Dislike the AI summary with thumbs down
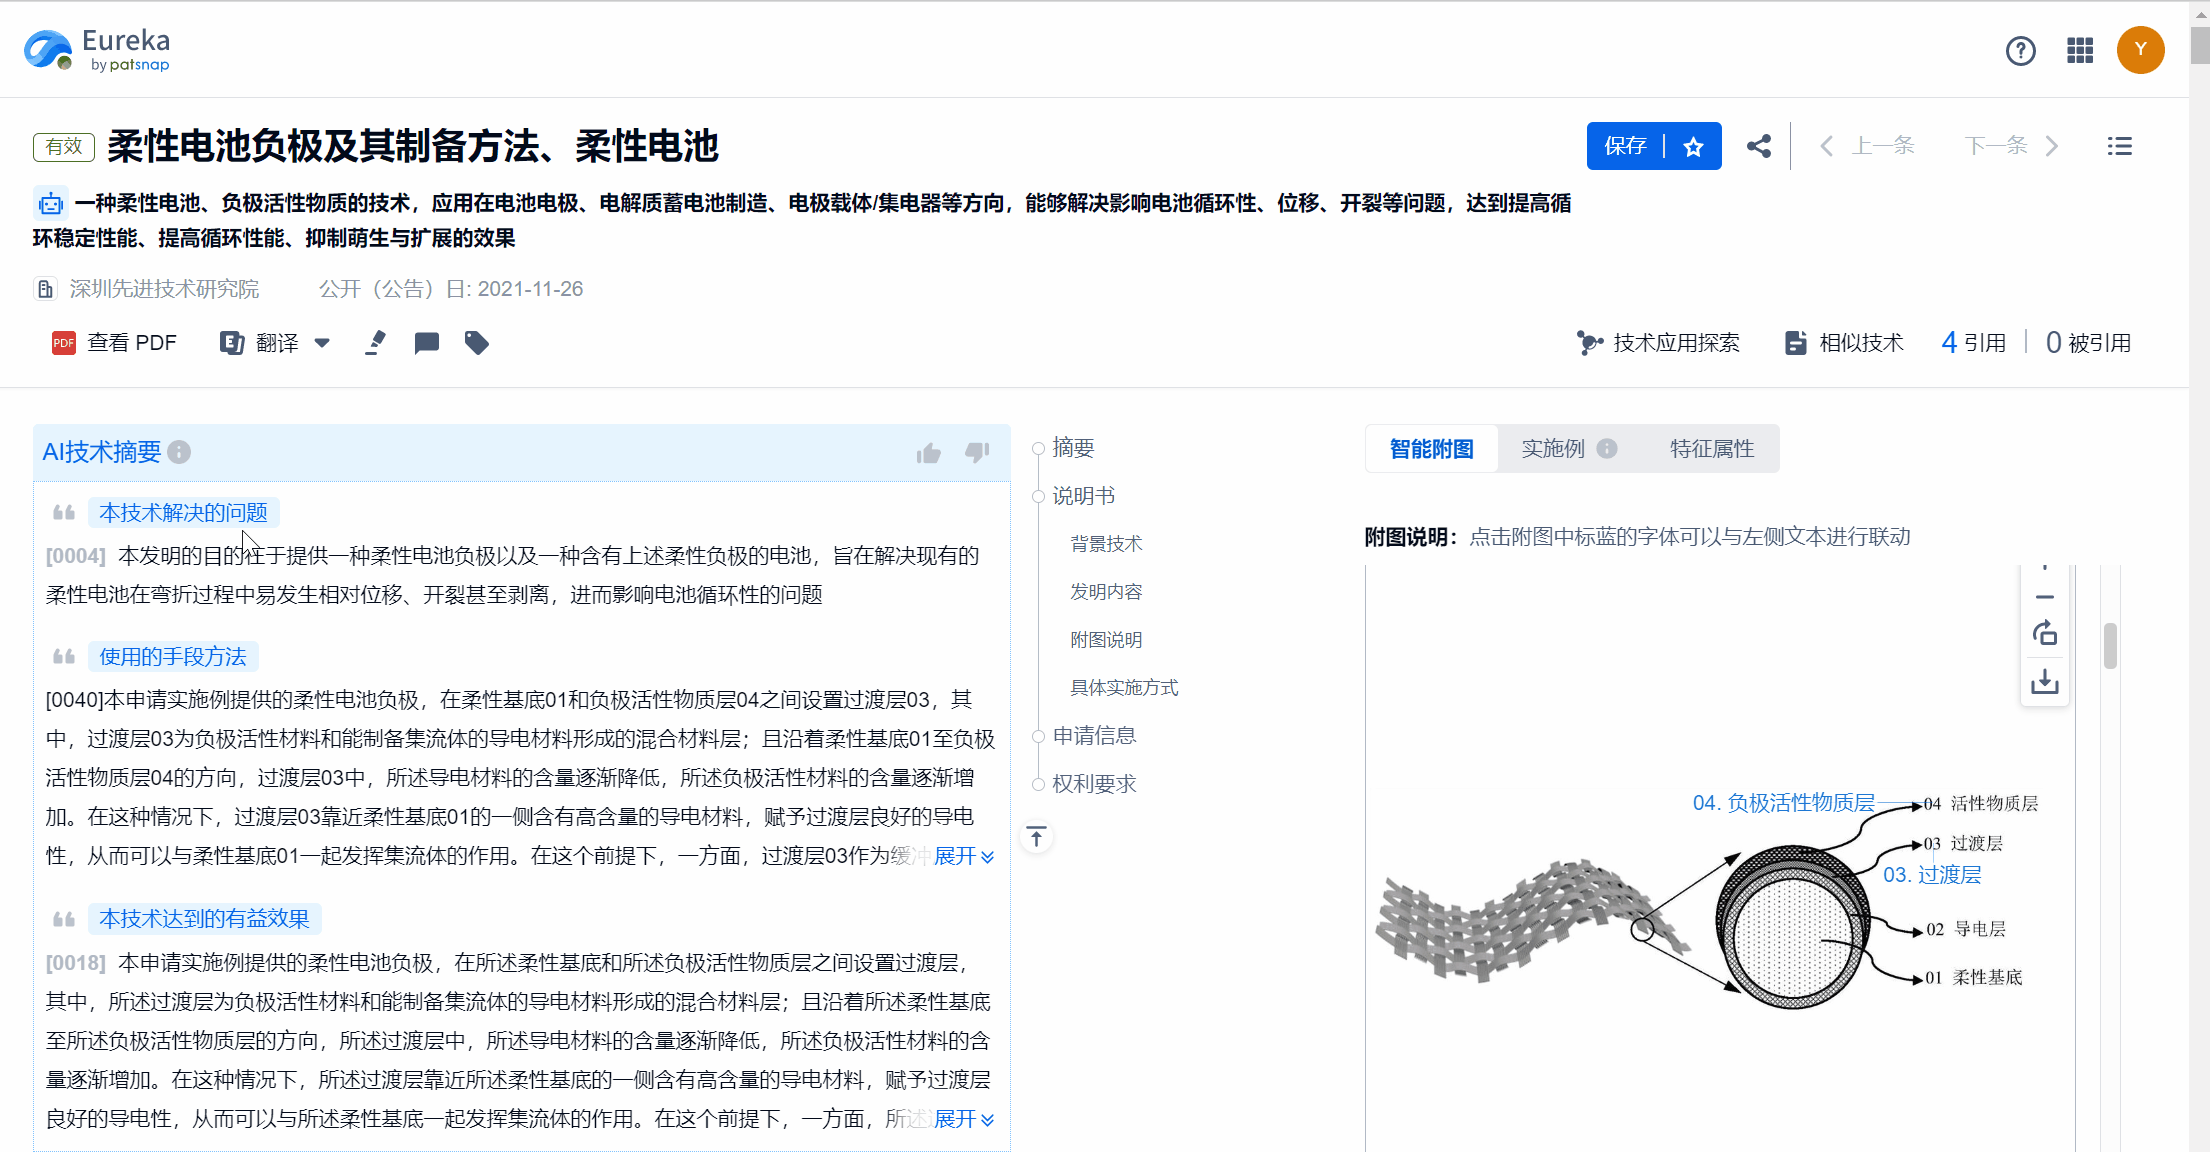Image resolution: width=2210 pixels, height=1152 pixels. pyautogui.click(x=977, y=453)
